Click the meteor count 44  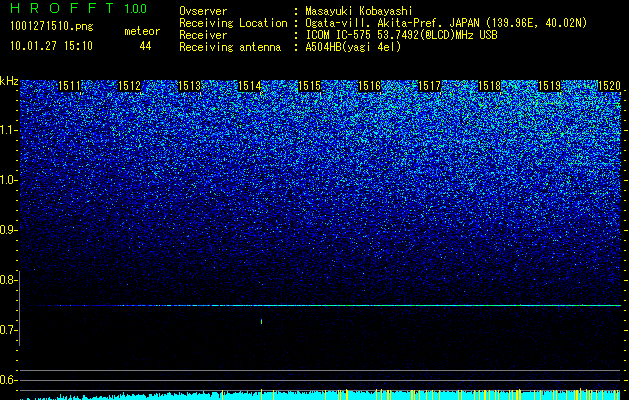pos(145,46)
